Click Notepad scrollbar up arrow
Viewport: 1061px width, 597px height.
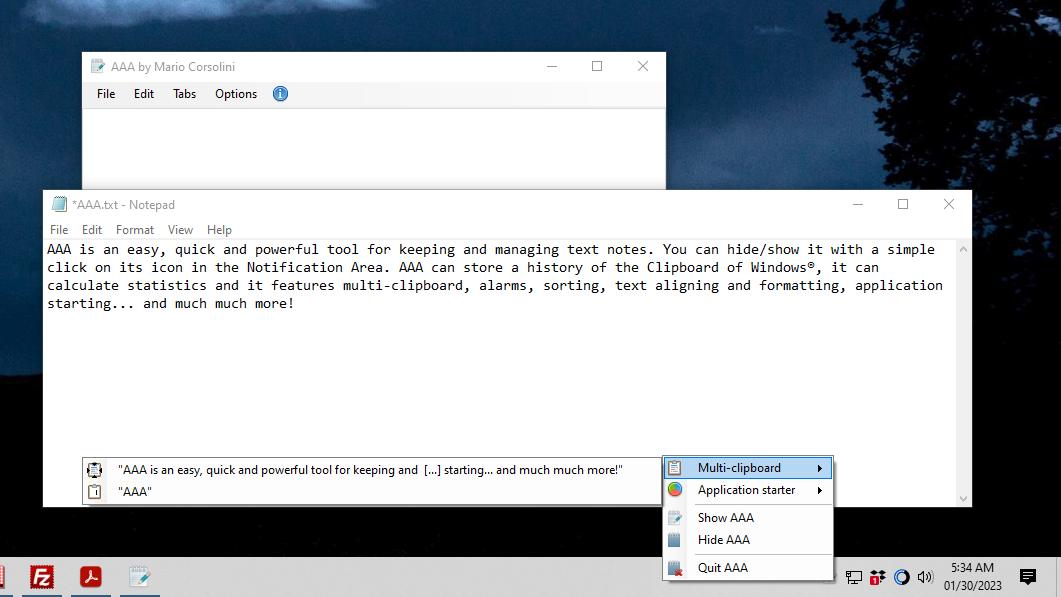(964, 250)
